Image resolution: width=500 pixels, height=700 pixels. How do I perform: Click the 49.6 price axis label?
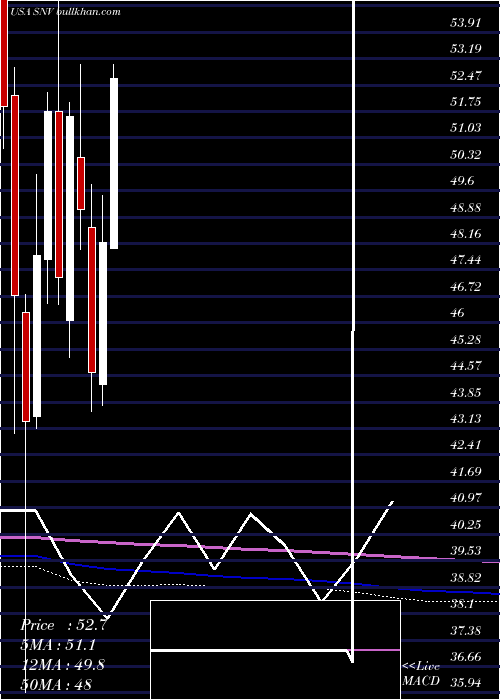462,181
